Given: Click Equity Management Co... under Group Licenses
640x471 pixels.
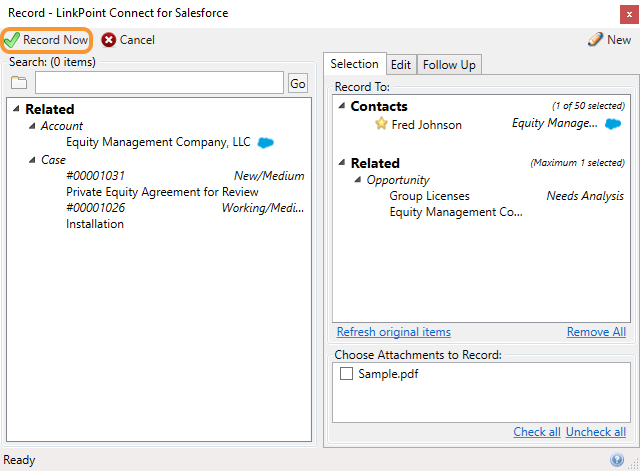Looking at the screenshot, I should [x=456, y=212].
